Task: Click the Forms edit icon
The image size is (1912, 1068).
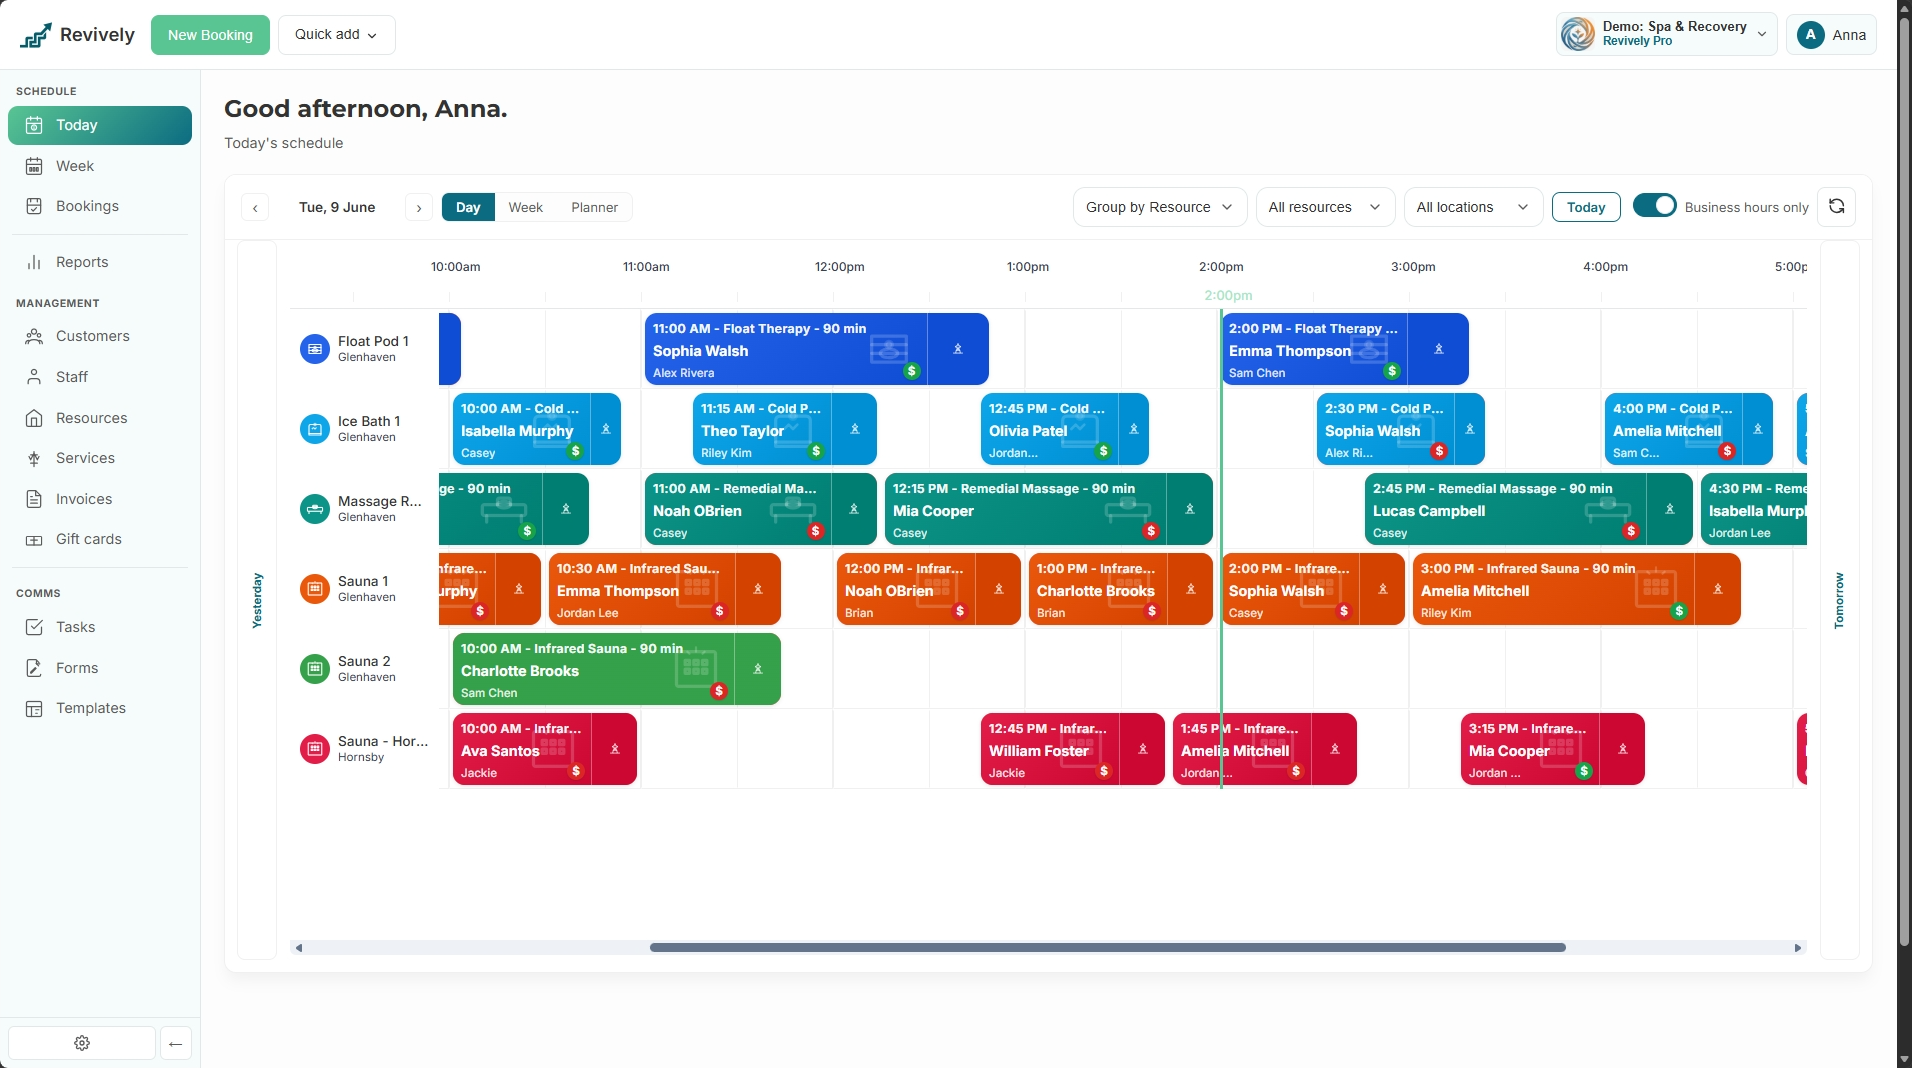Action: 34,668
